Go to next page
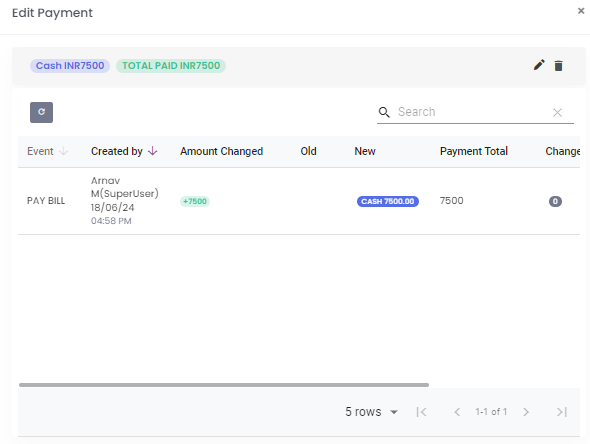 (x=526, y=412)
